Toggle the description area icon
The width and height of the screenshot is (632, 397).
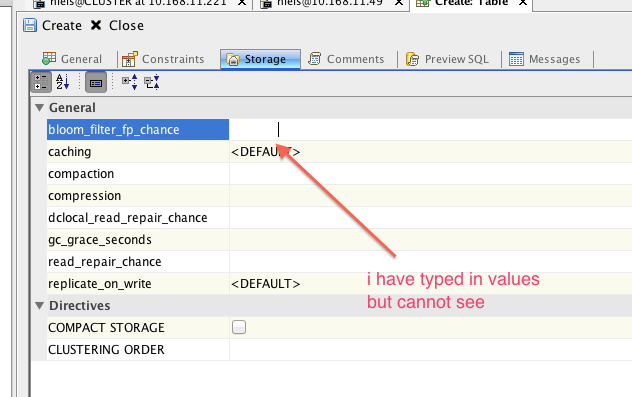tap(96, 82)
